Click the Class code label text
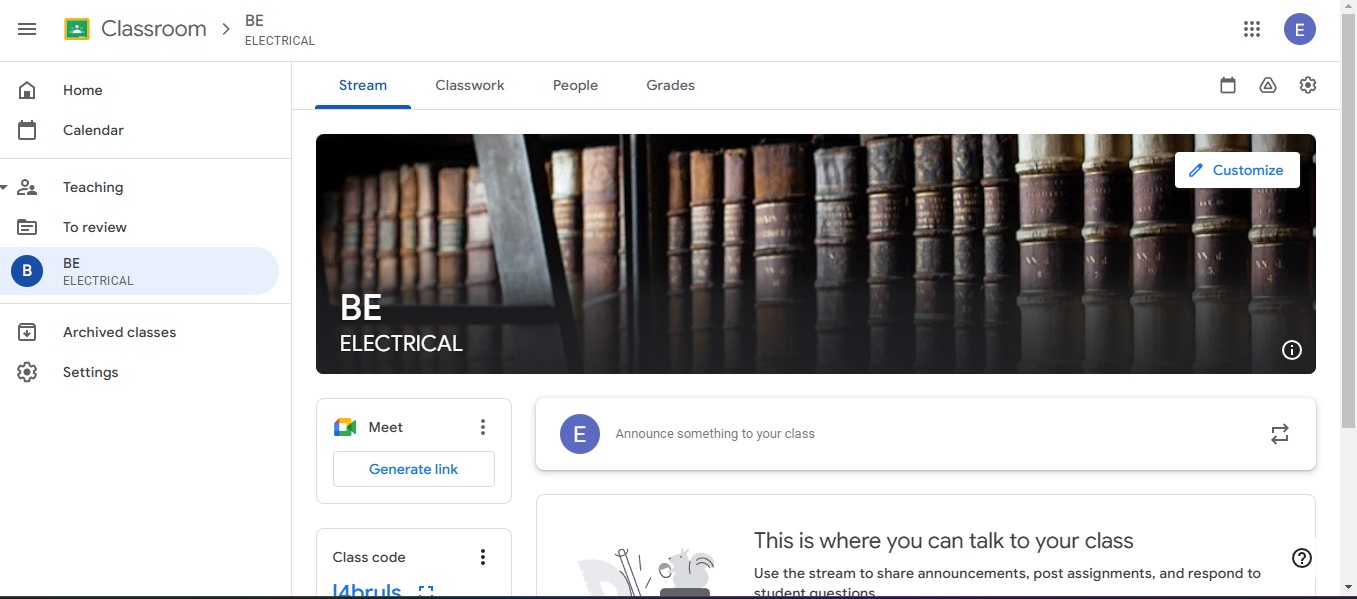The width and height of the screenshot is (1357, 599). click(369, 557)
